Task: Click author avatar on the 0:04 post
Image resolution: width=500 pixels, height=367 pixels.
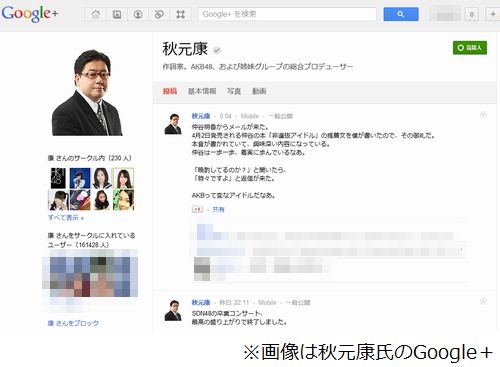Action: [173, 124]
